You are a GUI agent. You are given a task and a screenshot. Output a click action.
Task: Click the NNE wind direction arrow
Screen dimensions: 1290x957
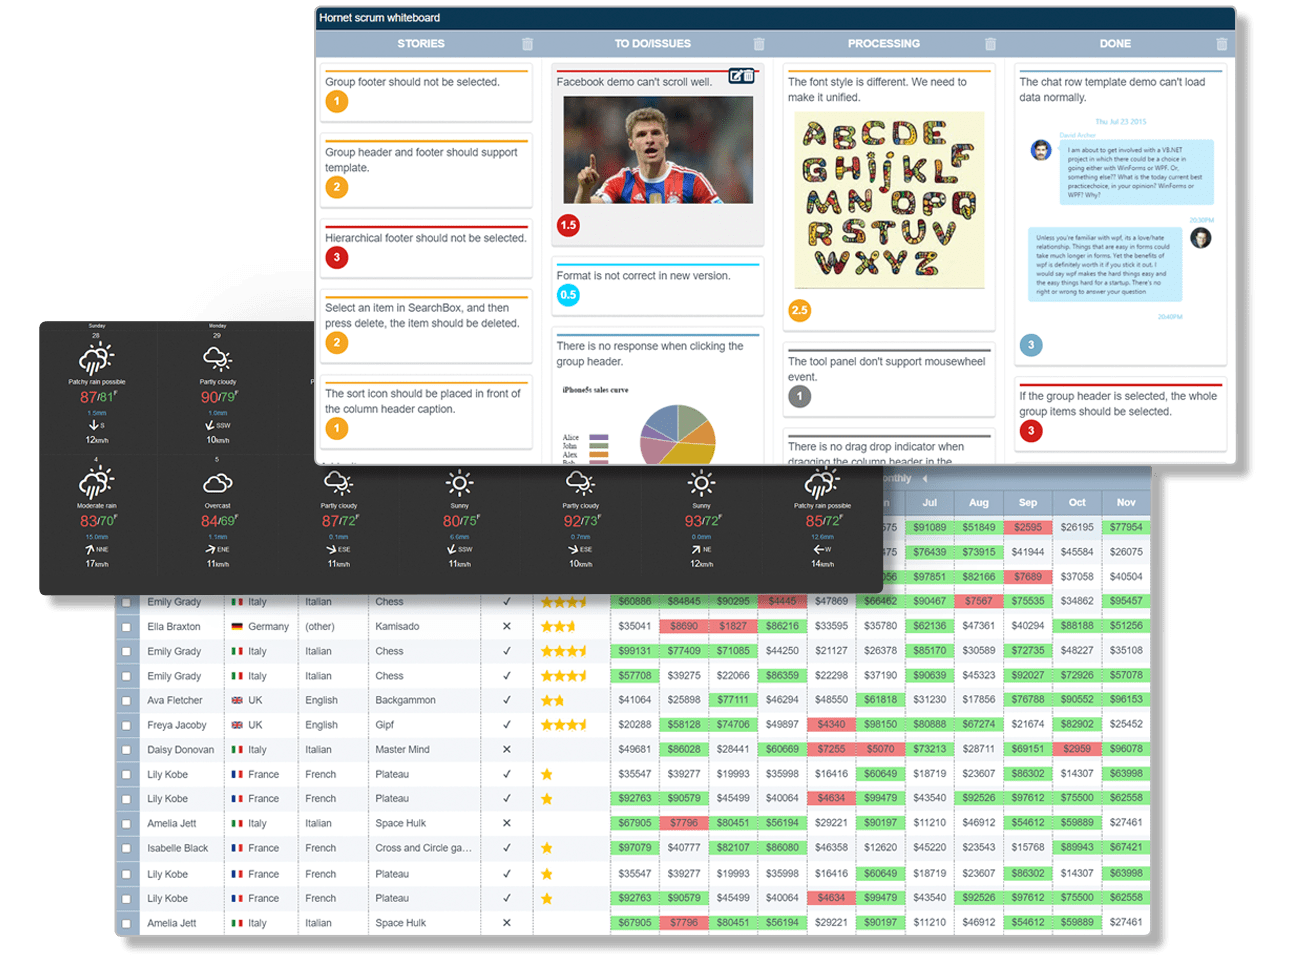89,549
